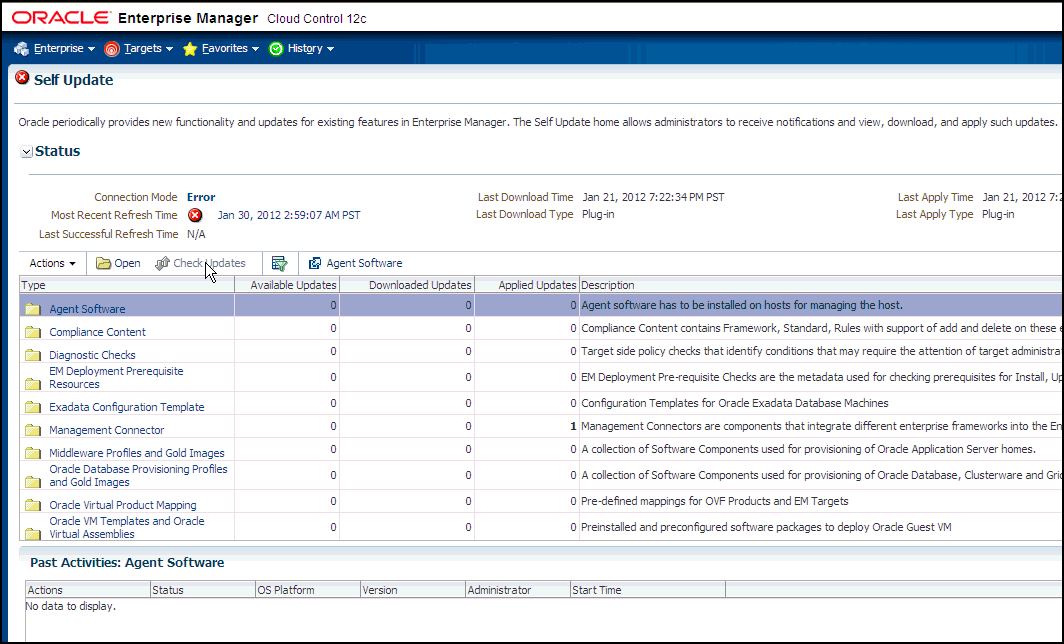Click the refresh time error icon
1064x644 pixels.
coord(195,215)
